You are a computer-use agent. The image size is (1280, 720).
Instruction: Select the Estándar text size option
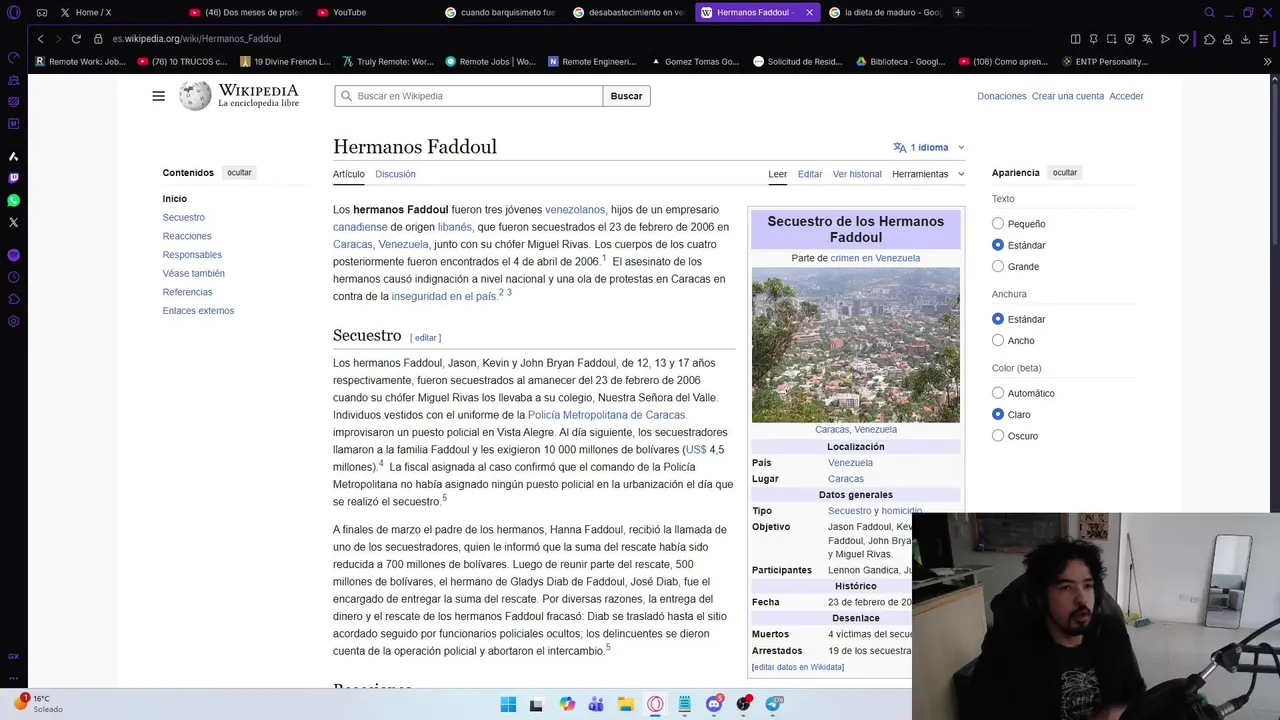pyautogui.click(x=998, y=245)
